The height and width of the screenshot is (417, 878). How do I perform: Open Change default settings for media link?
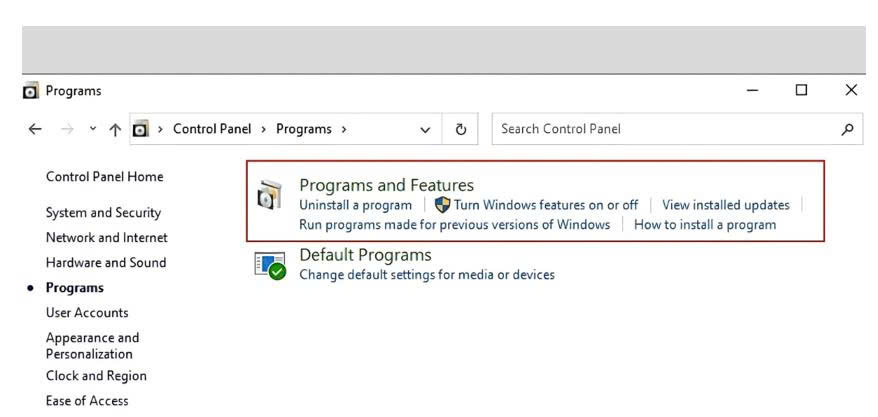[427, 275]
